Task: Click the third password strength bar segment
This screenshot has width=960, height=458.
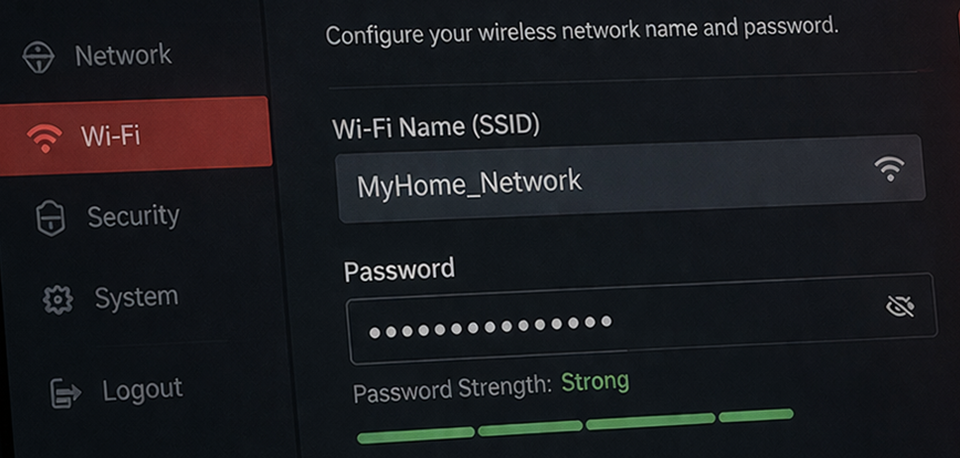Action: tap(650, 421)
